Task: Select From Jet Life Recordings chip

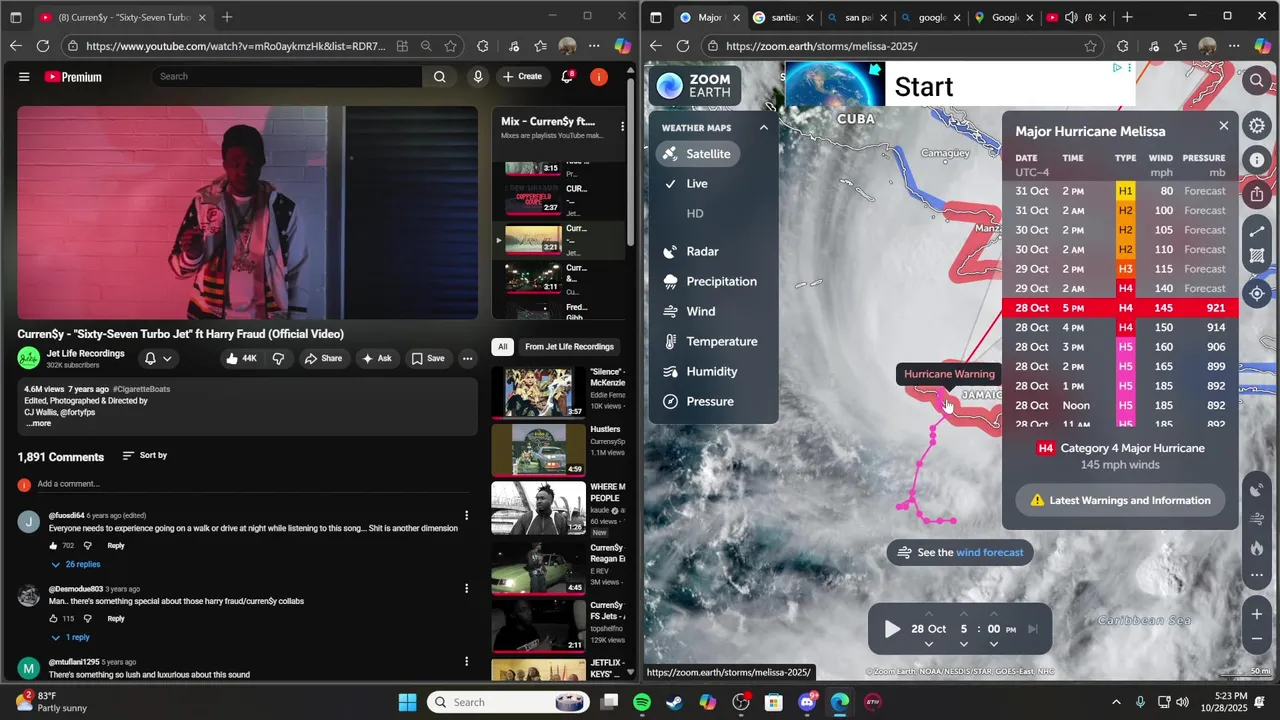Action: click(x=569, y=347)
